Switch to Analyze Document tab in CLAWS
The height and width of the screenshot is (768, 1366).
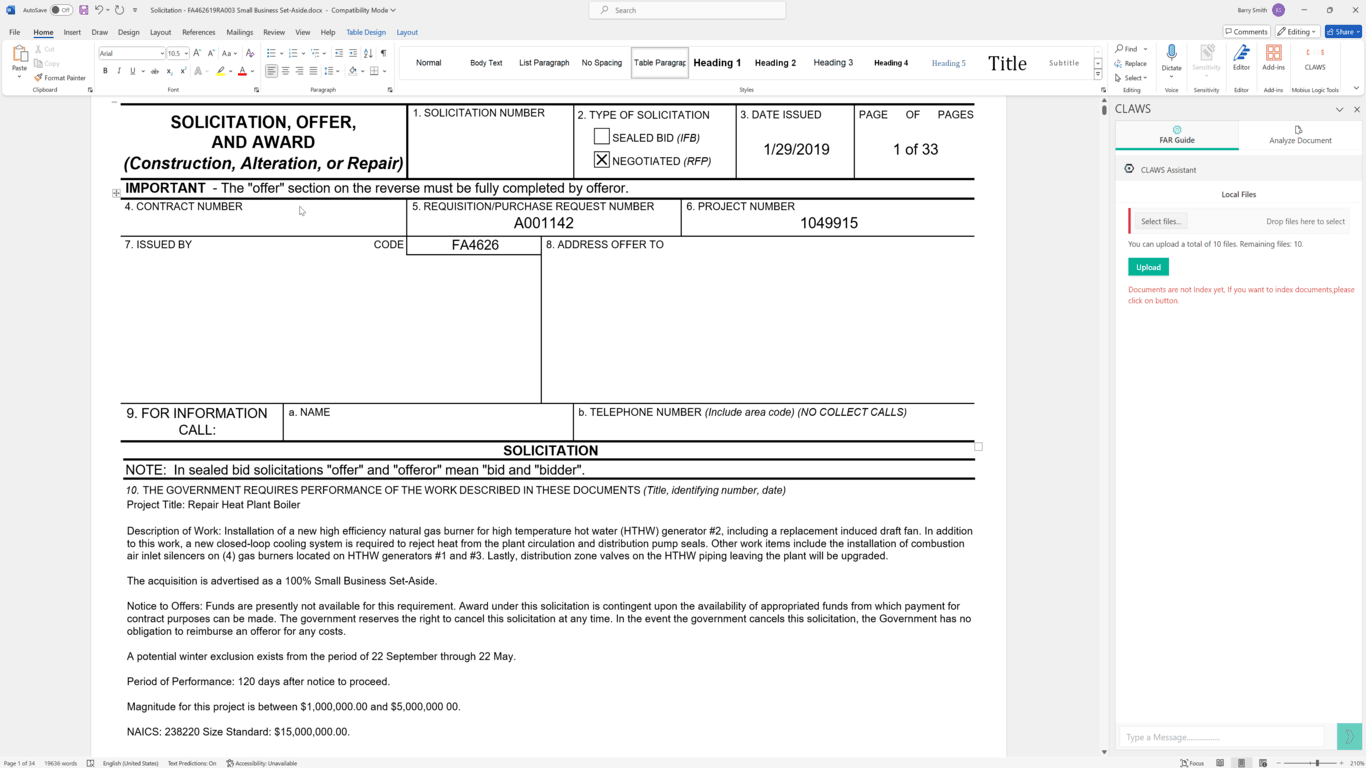click(x=1300, y=135)
